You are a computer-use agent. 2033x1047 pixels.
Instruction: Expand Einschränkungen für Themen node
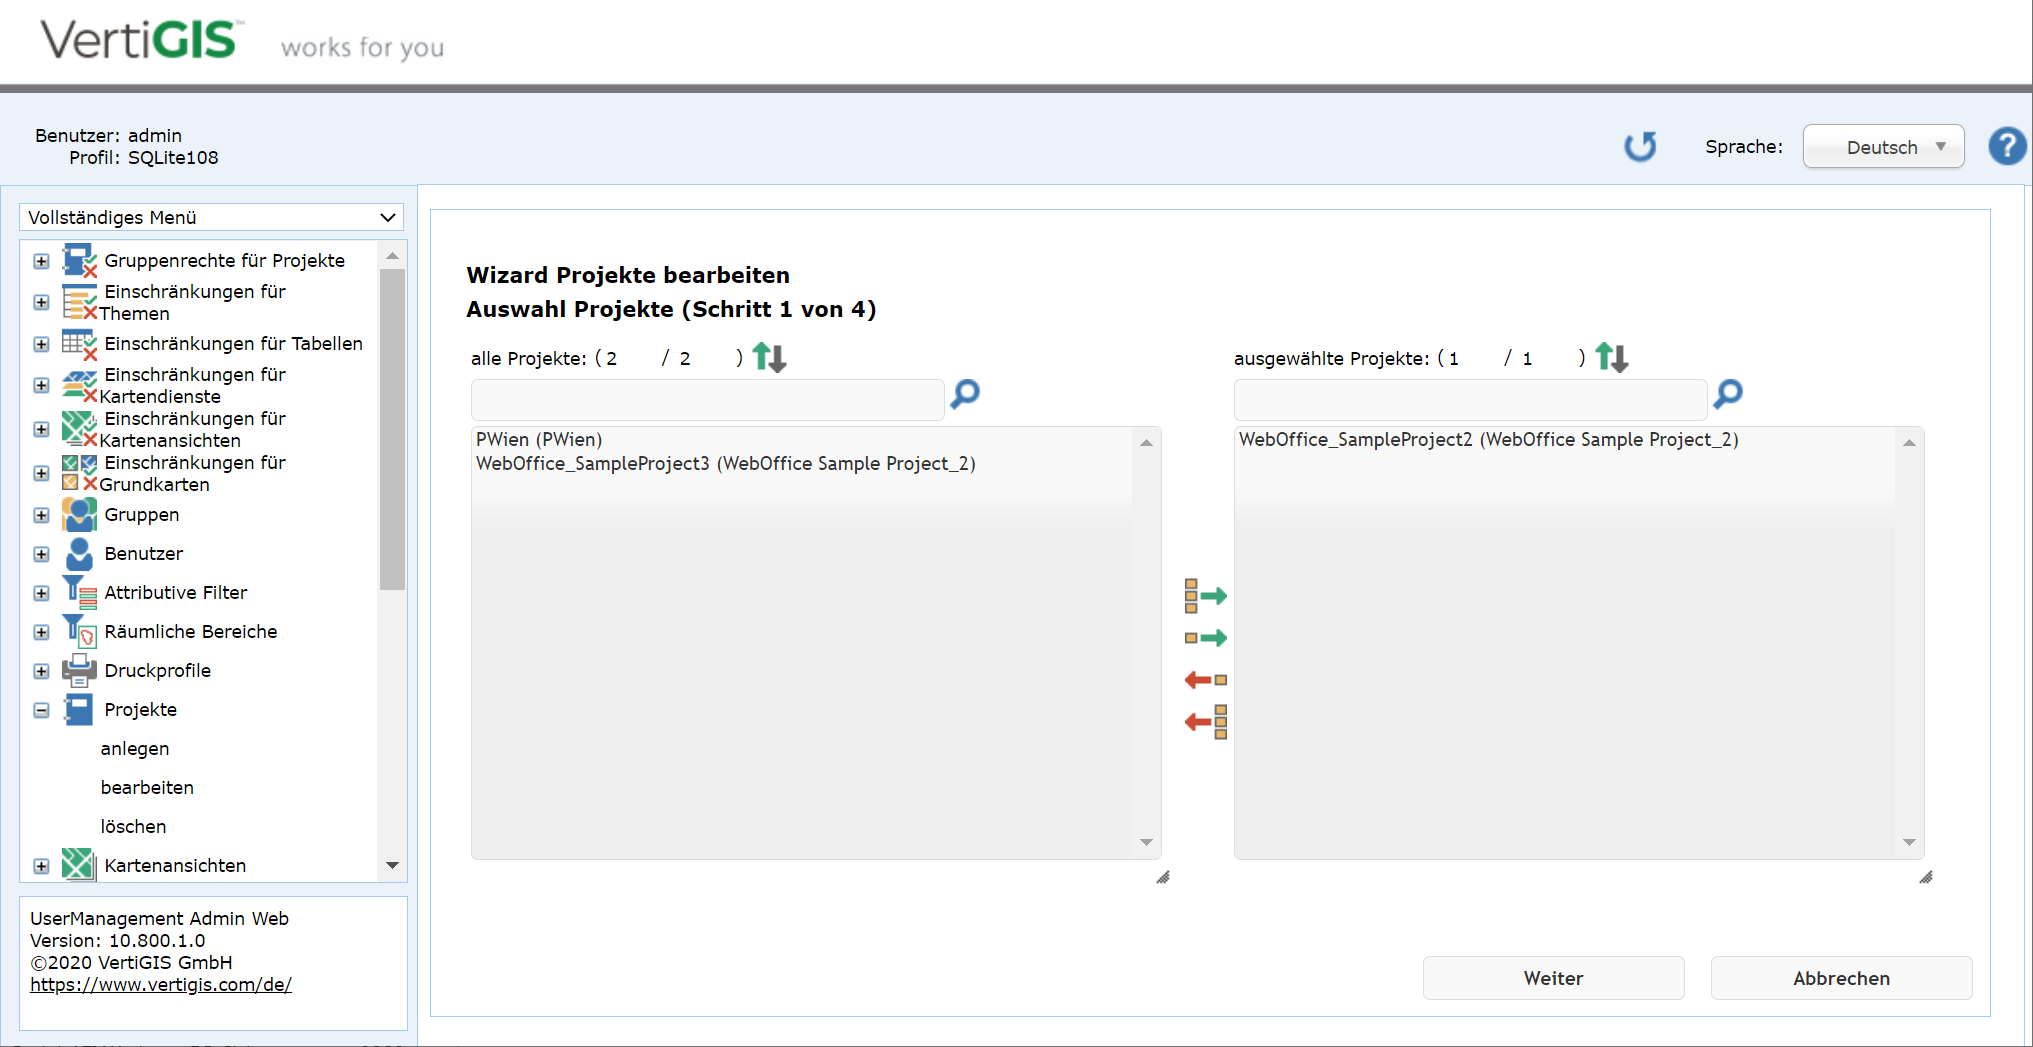tap(41, 302)
